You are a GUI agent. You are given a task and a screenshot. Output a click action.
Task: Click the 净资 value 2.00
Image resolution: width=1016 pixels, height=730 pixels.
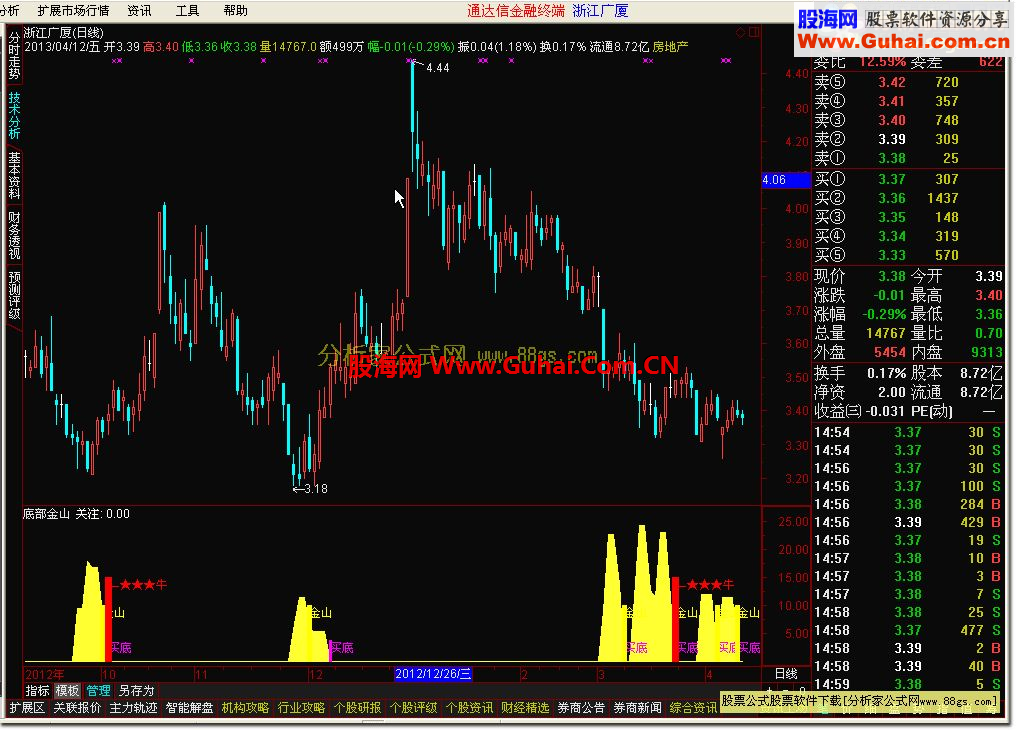coord(892,393)
